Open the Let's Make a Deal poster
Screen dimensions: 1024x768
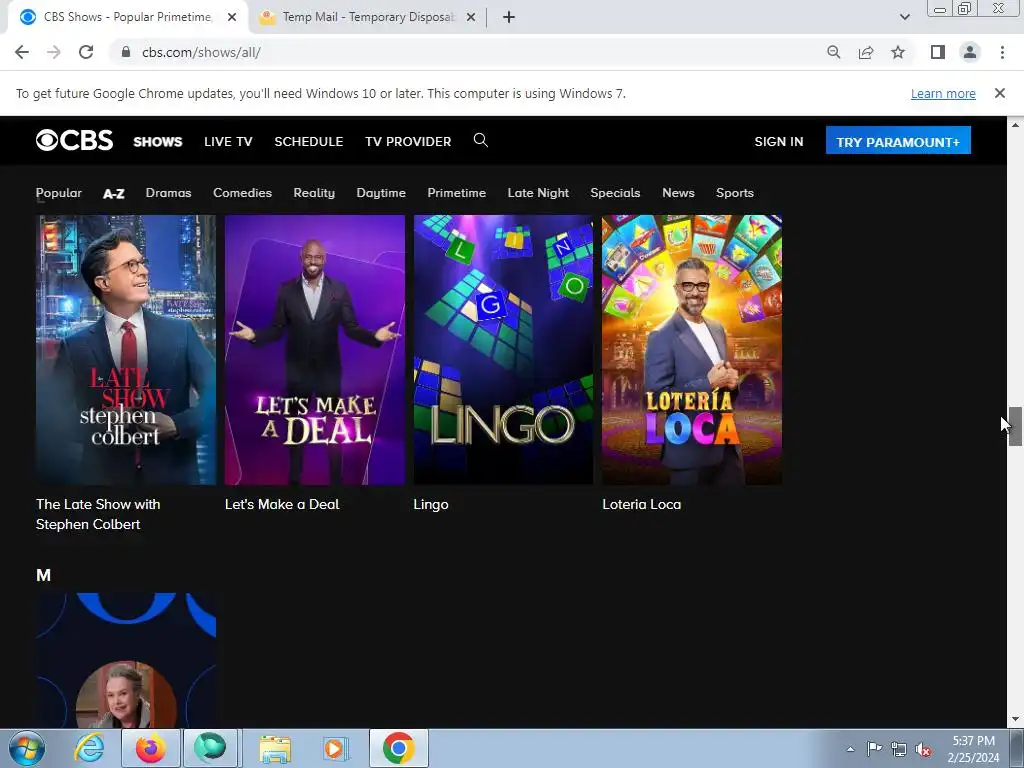(x=315, y=350)
